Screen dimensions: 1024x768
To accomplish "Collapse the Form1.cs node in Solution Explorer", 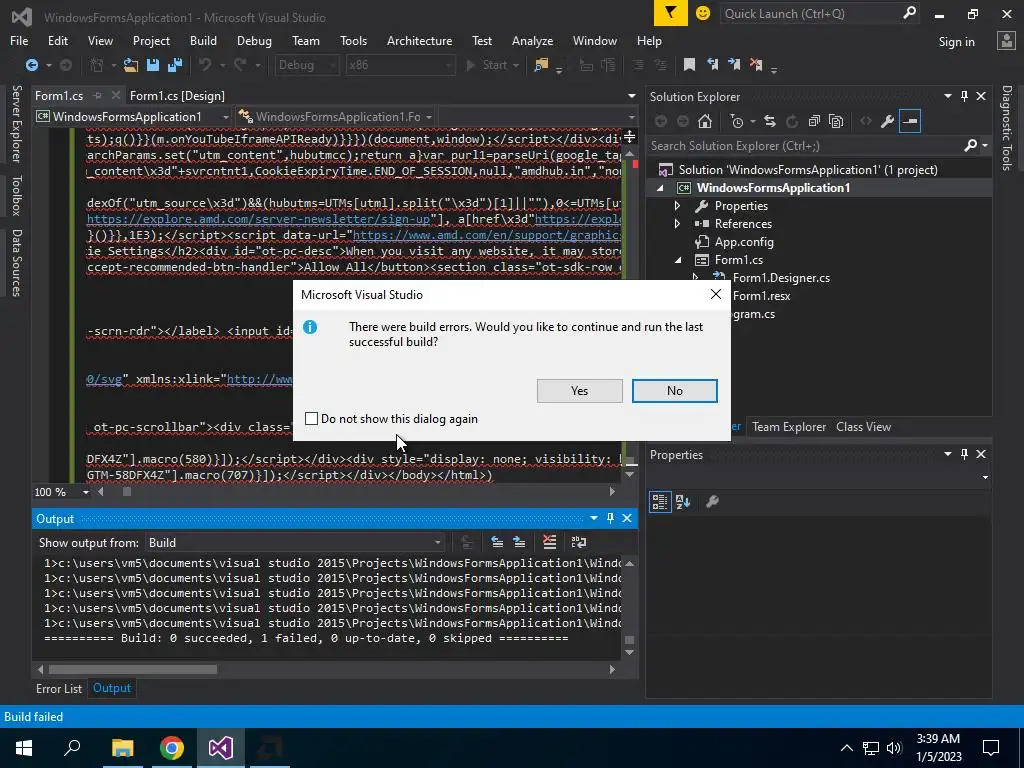I will (678, 260).
